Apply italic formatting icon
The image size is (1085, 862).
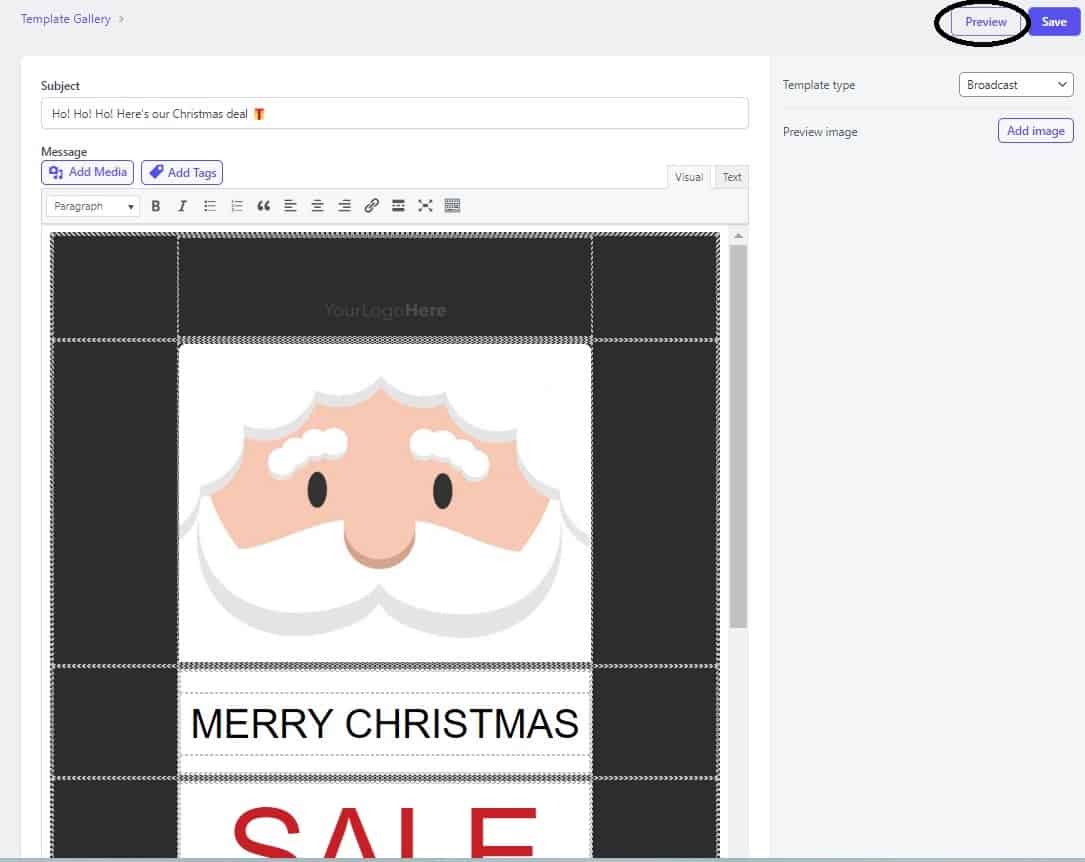click(x=183, y=206)
